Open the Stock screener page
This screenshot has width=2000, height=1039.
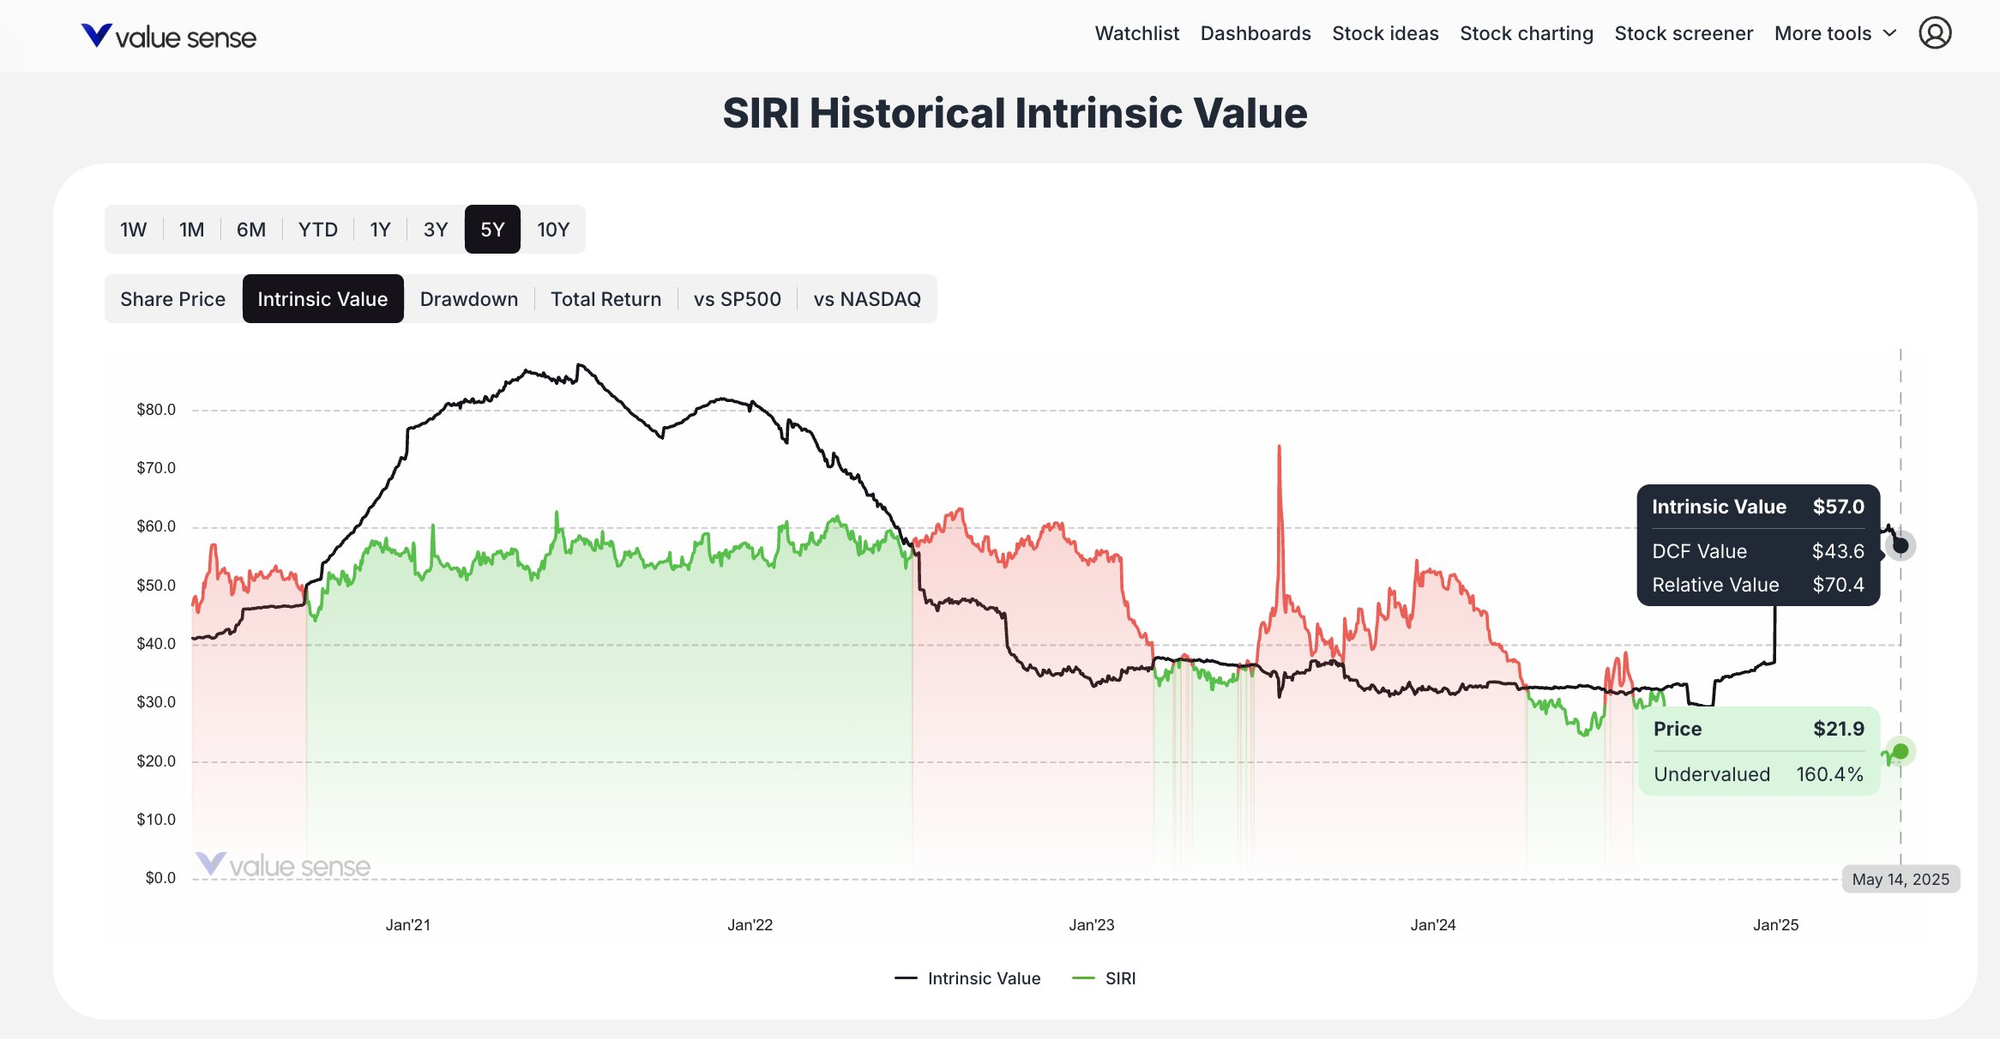click(1684, 33)
